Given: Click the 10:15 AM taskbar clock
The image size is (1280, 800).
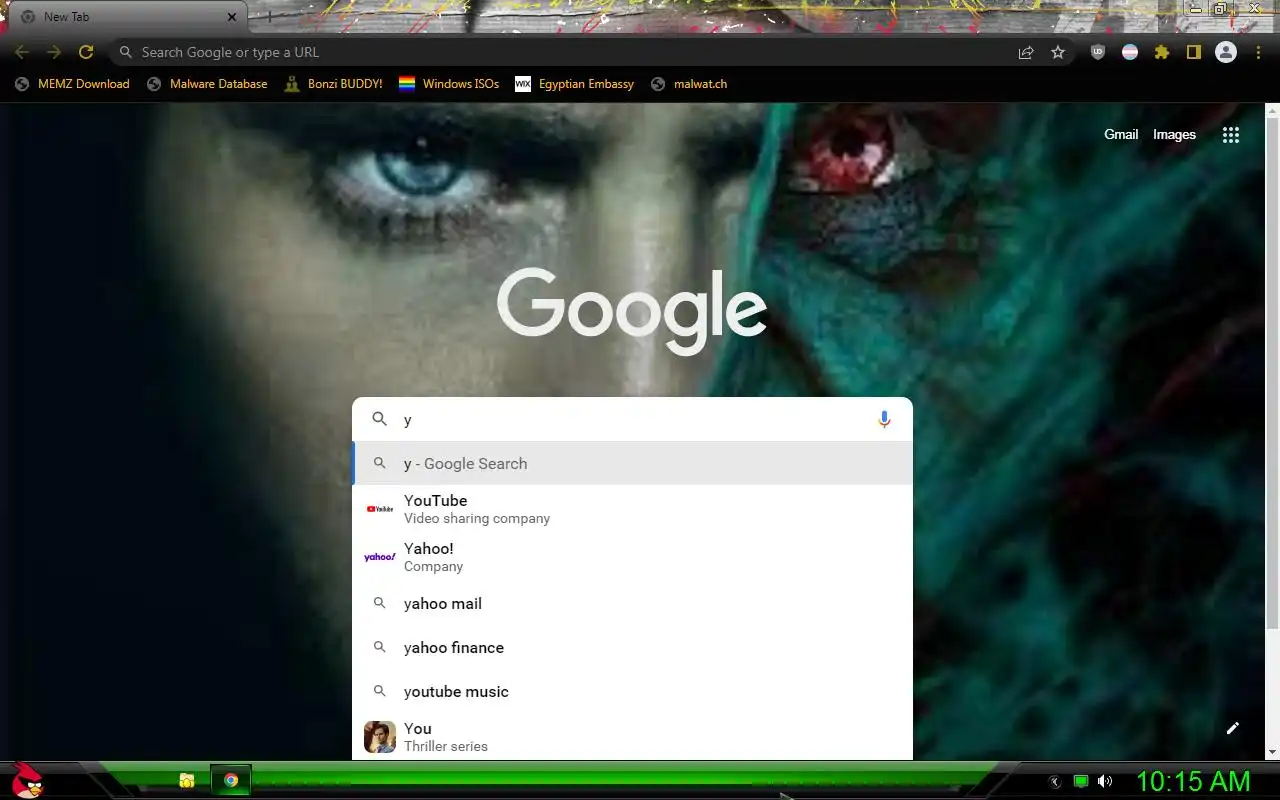Looking at the screenshot, I should tap(1193, 781).
